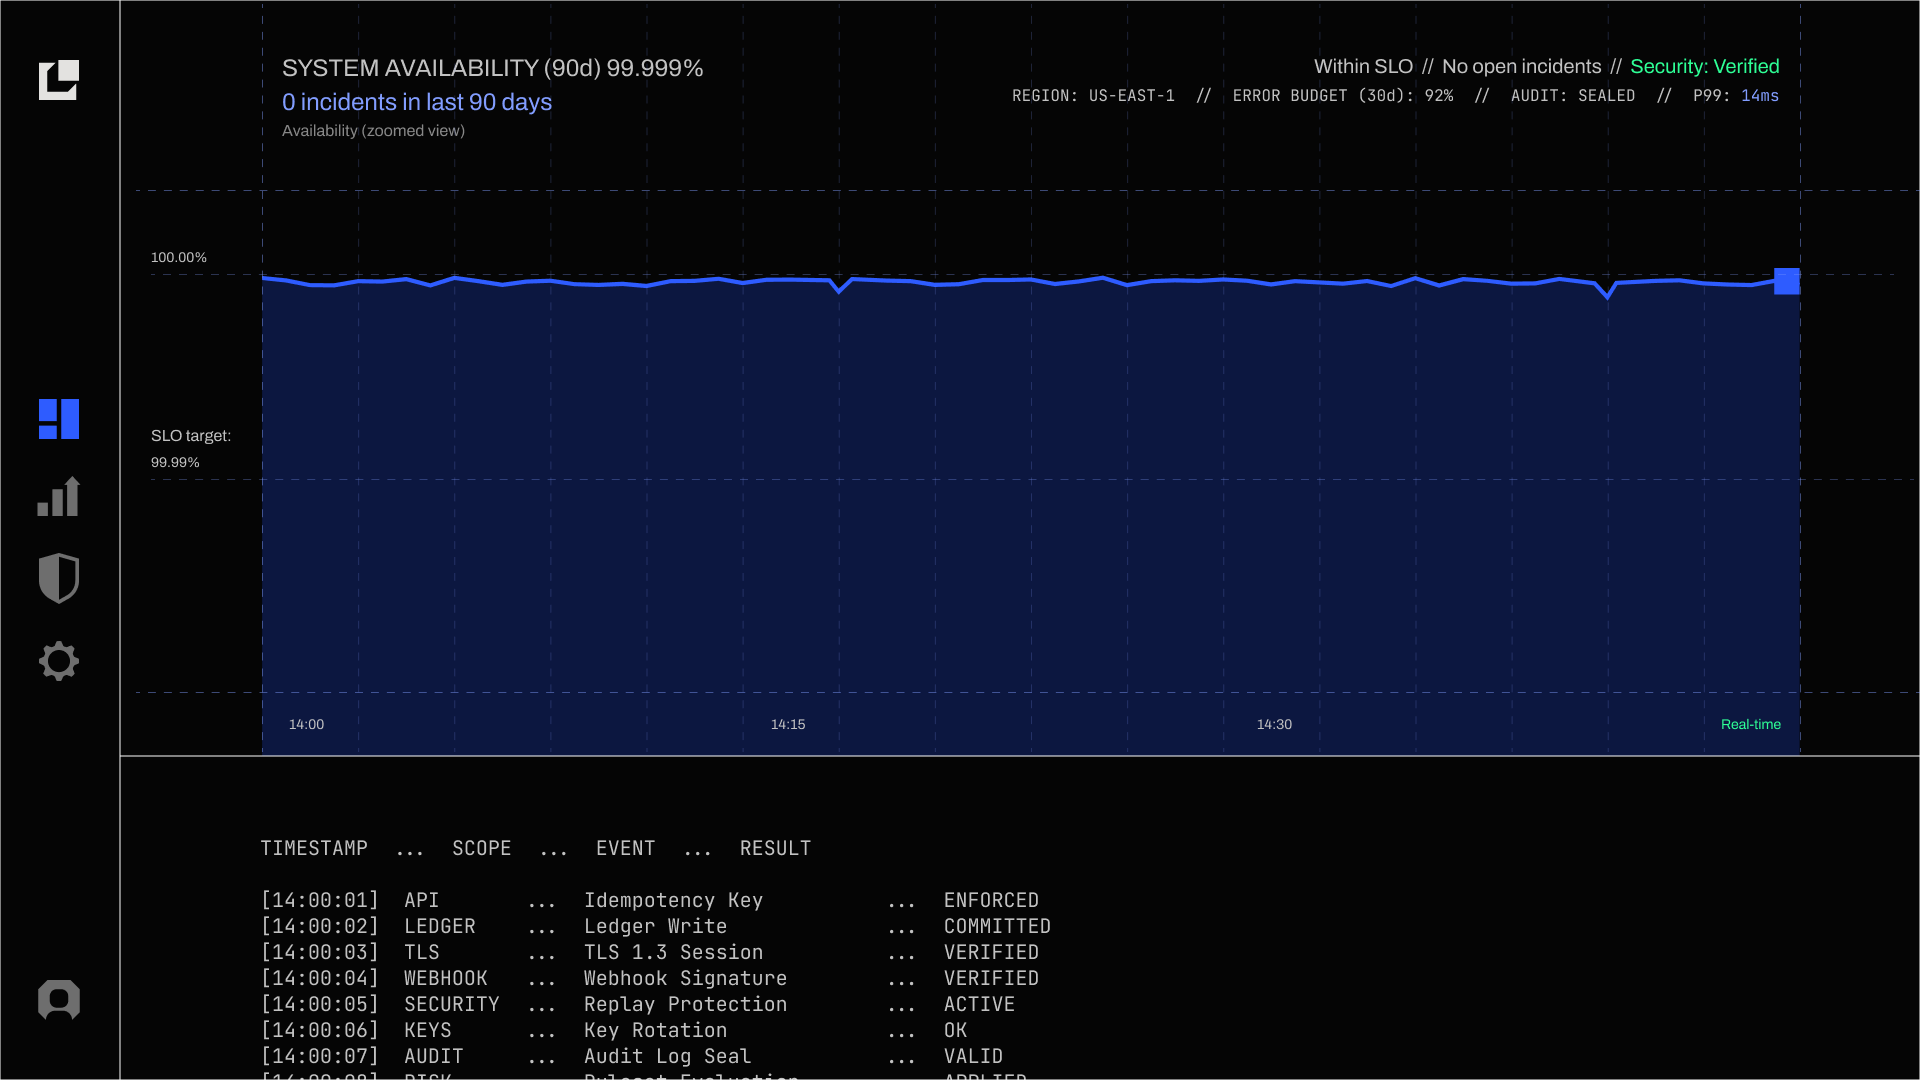Click the 14:30 time axis label
The image size is (1920, 1080).
click(x=1274, y=724)
